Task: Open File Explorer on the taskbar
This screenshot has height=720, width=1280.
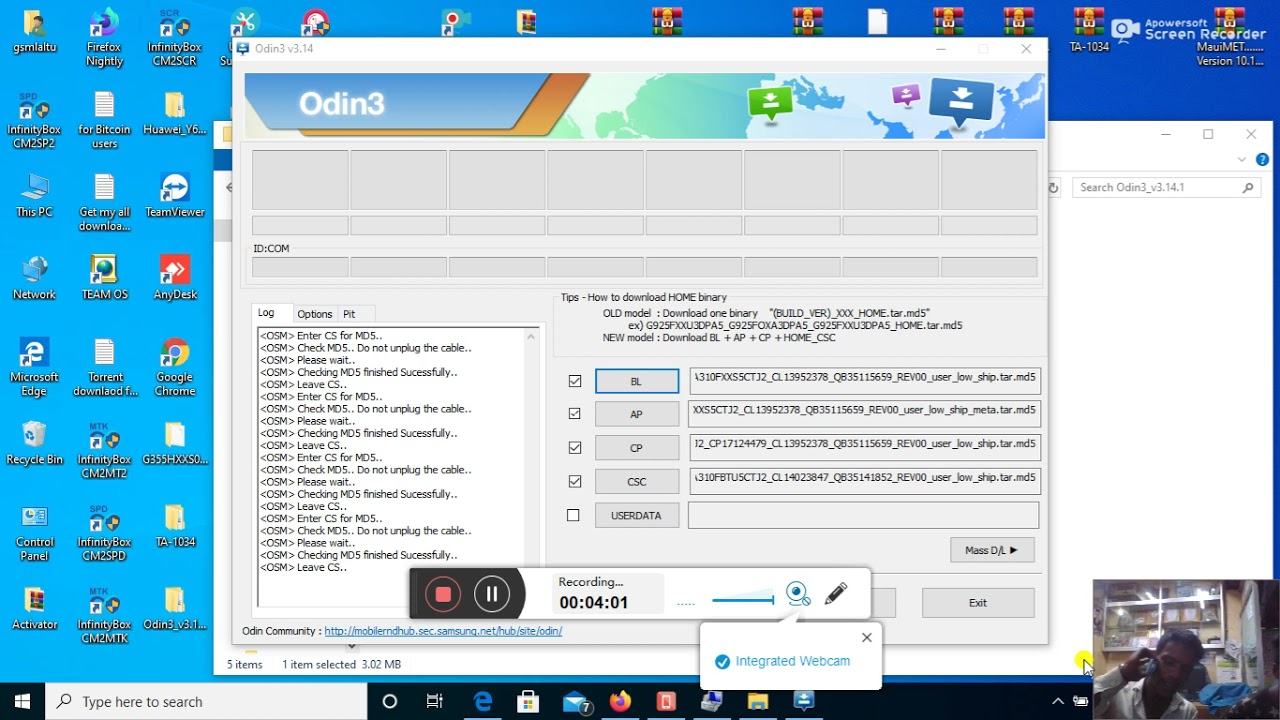Action: pyautogui.click(x=757, y=702)
